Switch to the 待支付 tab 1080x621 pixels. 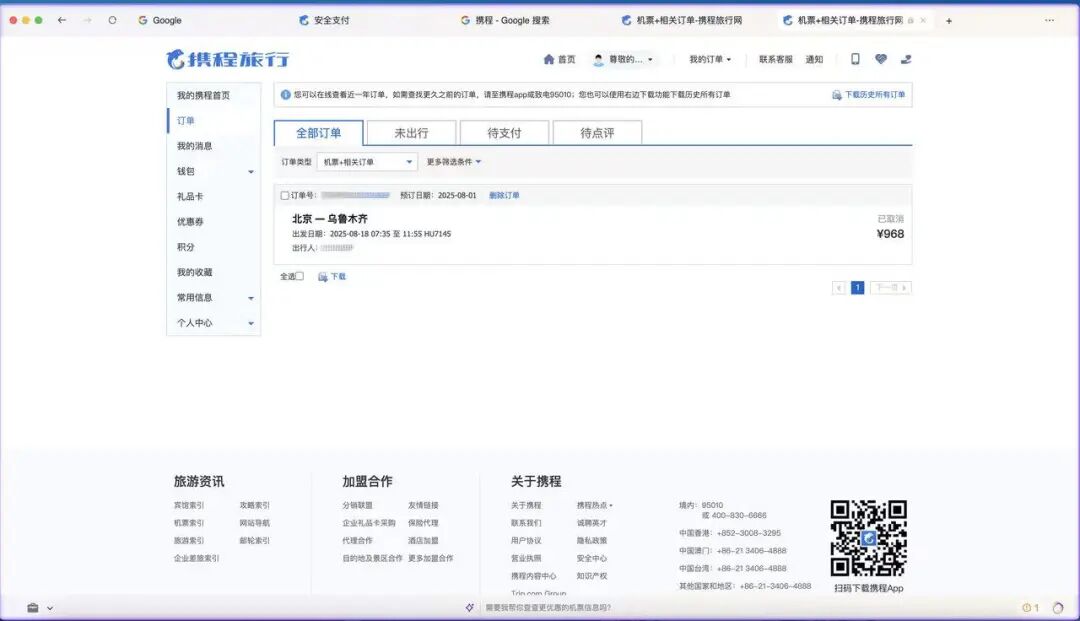point(504,133)
